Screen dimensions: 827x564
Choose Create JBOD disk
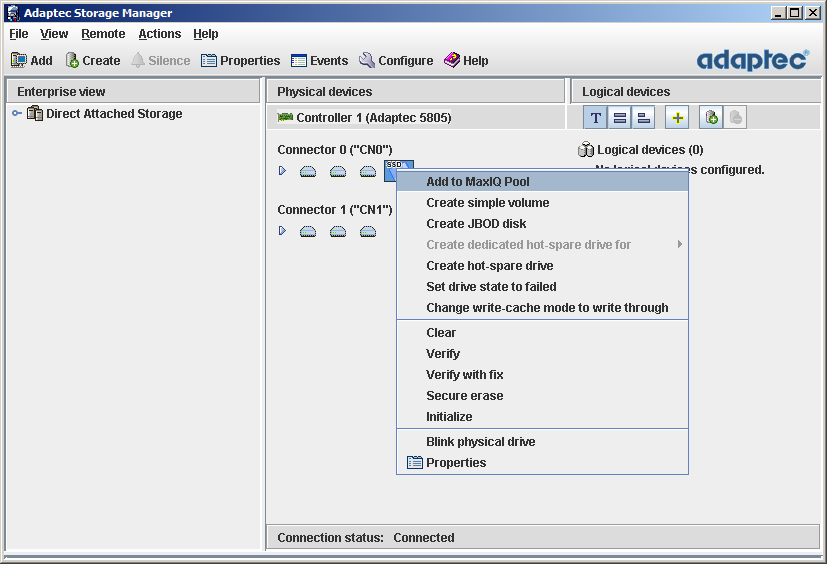[x=542, y=224]
